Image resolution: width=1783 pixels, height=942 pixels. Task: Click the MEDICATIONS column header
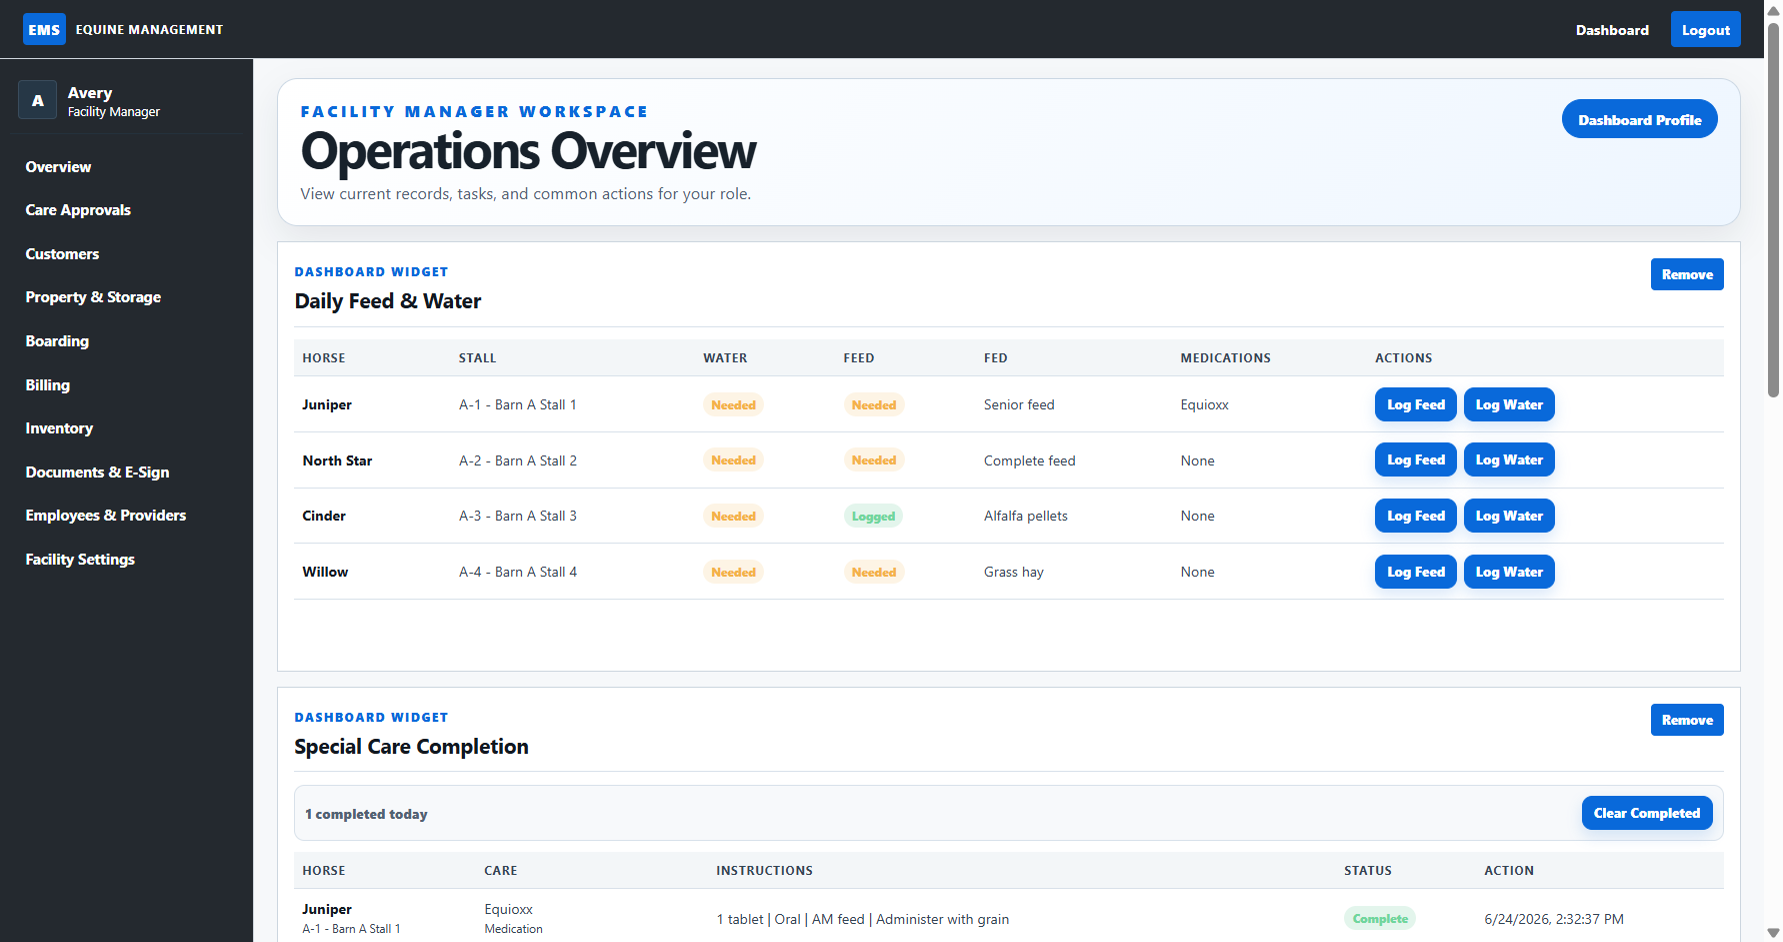pos(1225,358)
